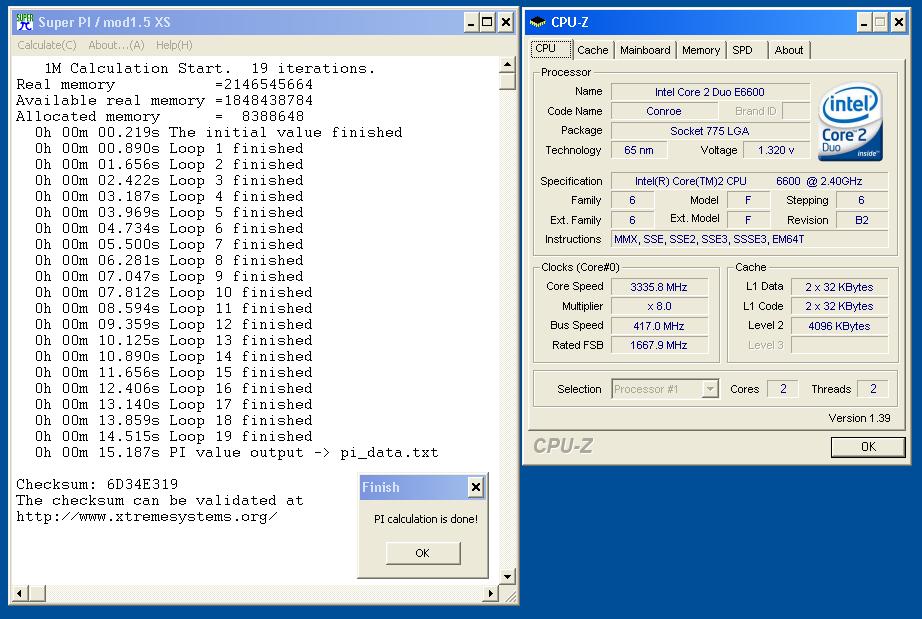
Task: Click the Super PI vertical scroll up arrow
Action: [507, 64]
